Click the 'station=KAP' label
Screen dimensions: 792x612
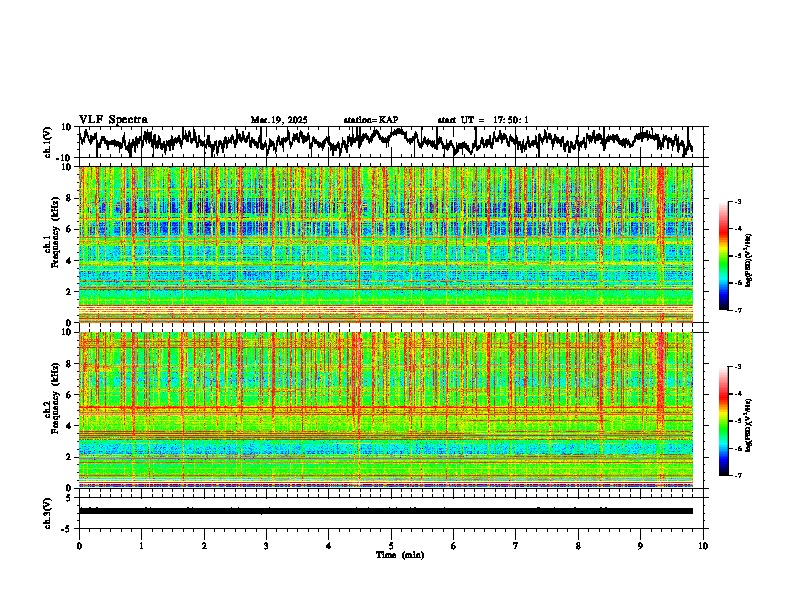click(371, 120)
